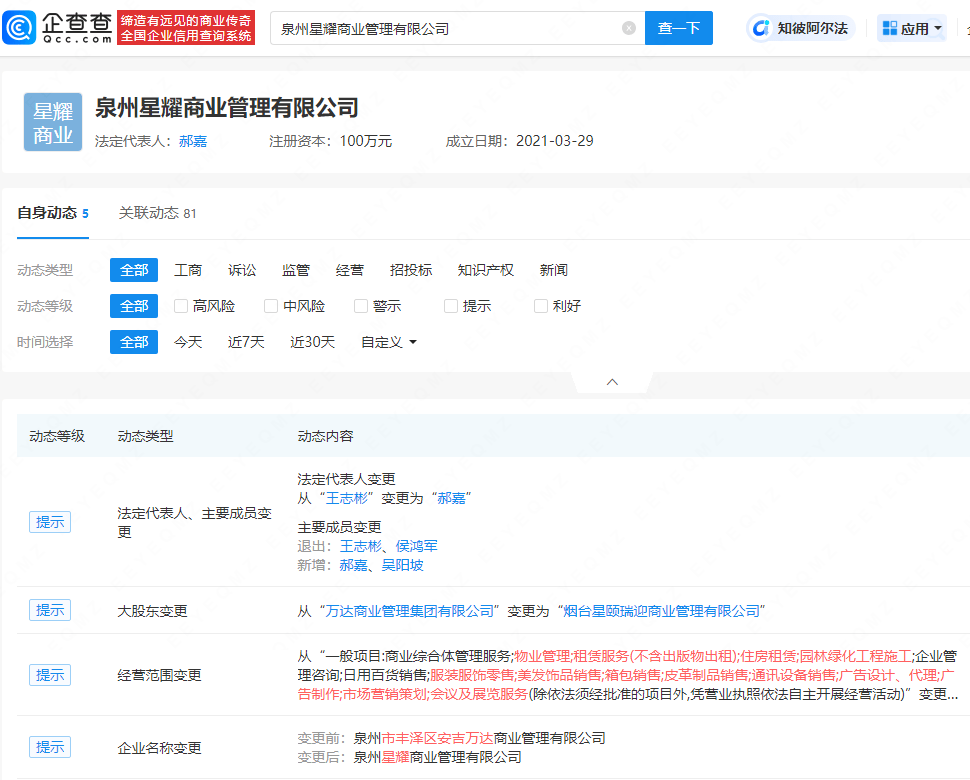Viewport: 970px width, 780px height.
Task: Filter time by 近7天
Action: click(246, 342)
